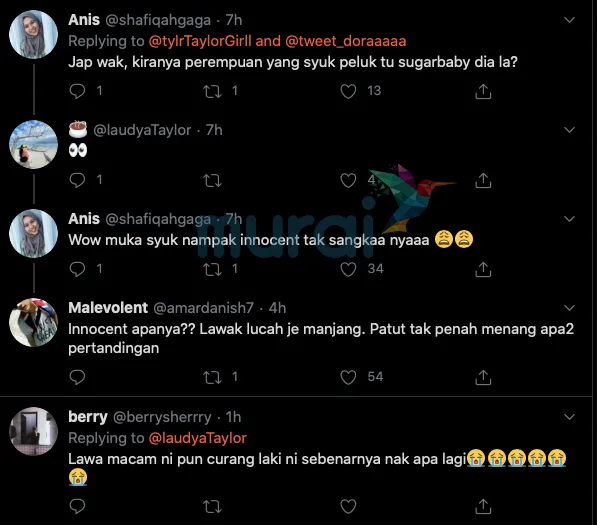The image size is (597, 525).
Task: Reply to Anis's sugarbaby tweet
Action: (x=77, y=91)
